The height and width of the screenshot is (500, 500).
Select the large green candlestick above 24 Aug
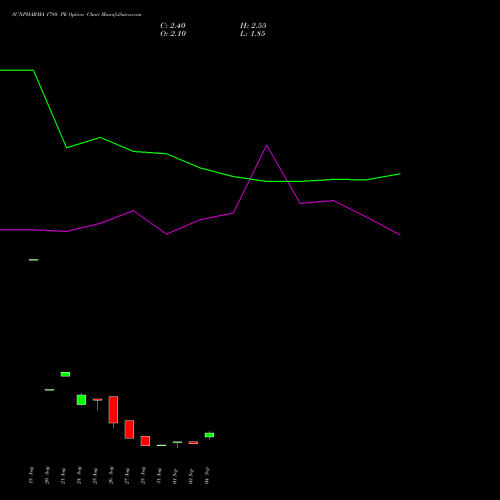(x=81, y=400)
